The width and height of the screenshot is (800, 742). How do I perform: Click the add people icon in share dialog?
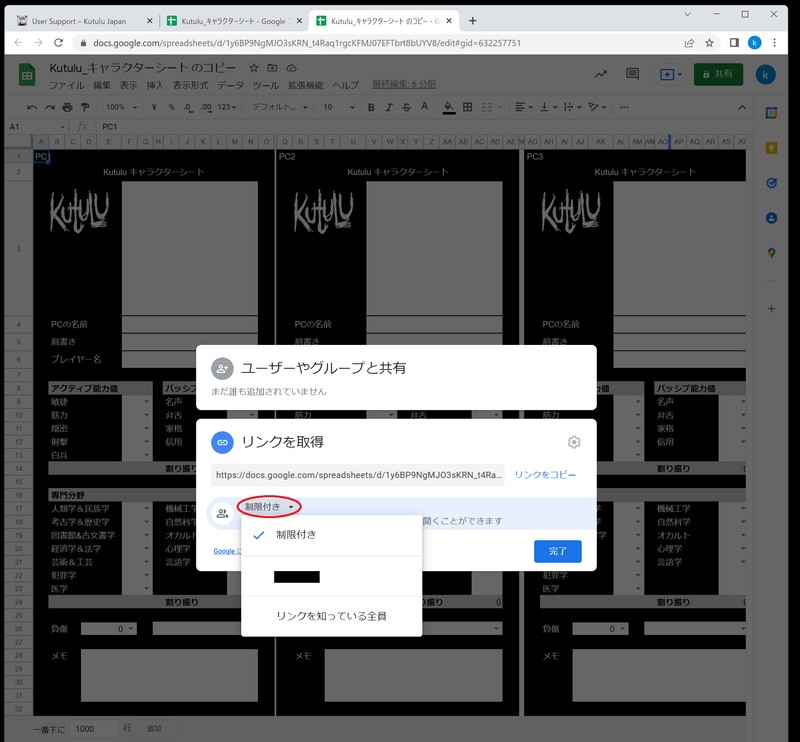click(x=222, y=368)
